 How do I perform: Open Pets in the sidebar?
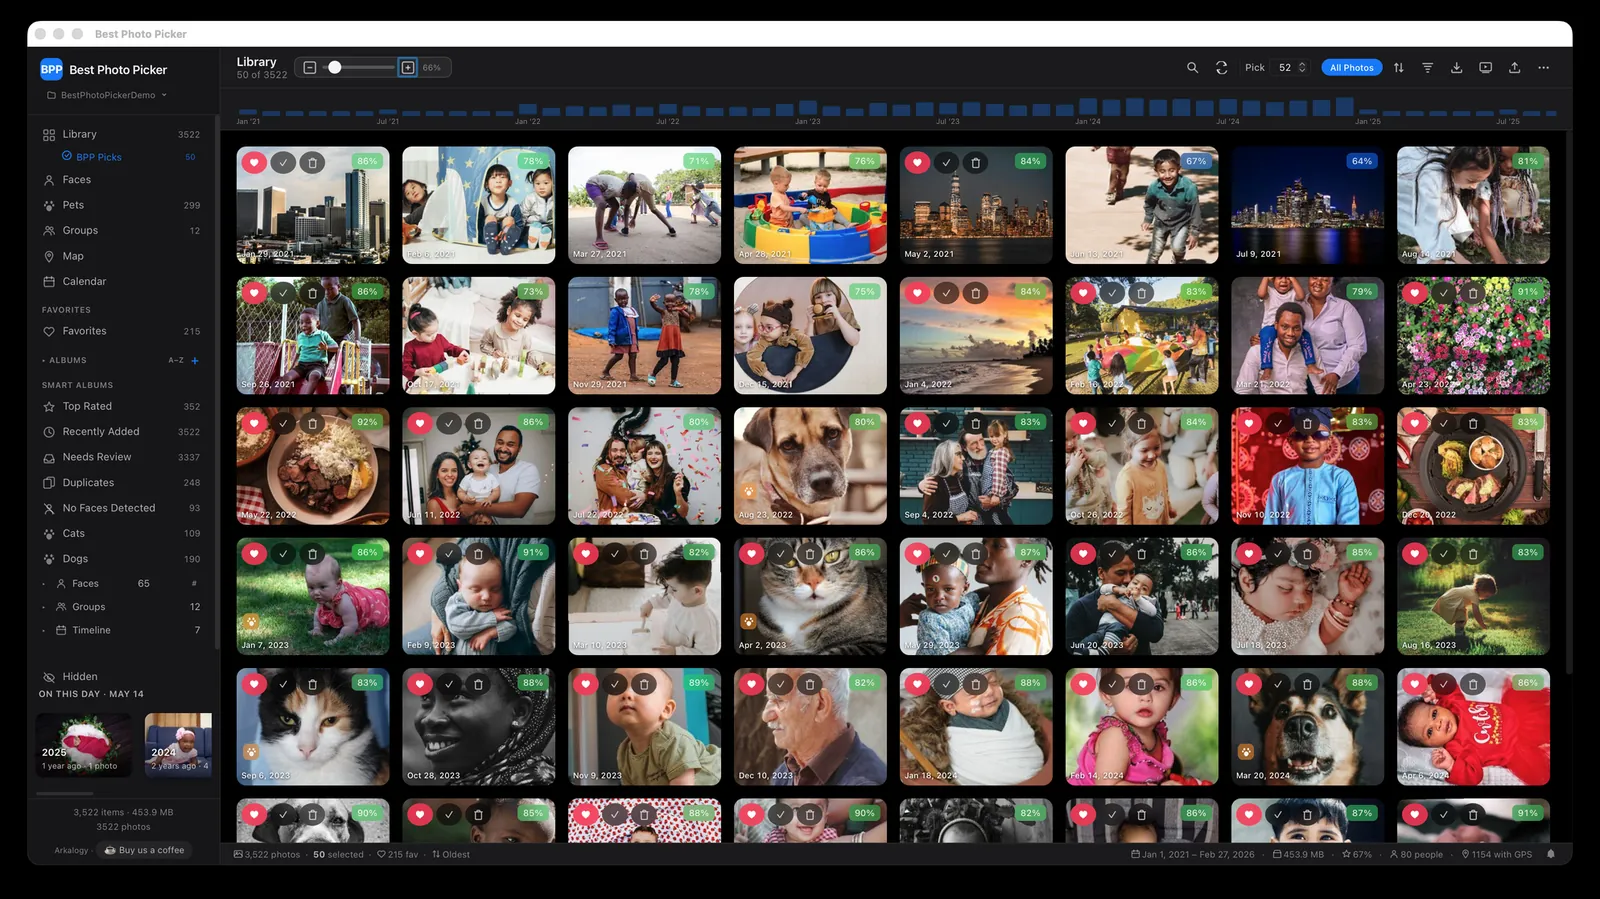(121, 205)
